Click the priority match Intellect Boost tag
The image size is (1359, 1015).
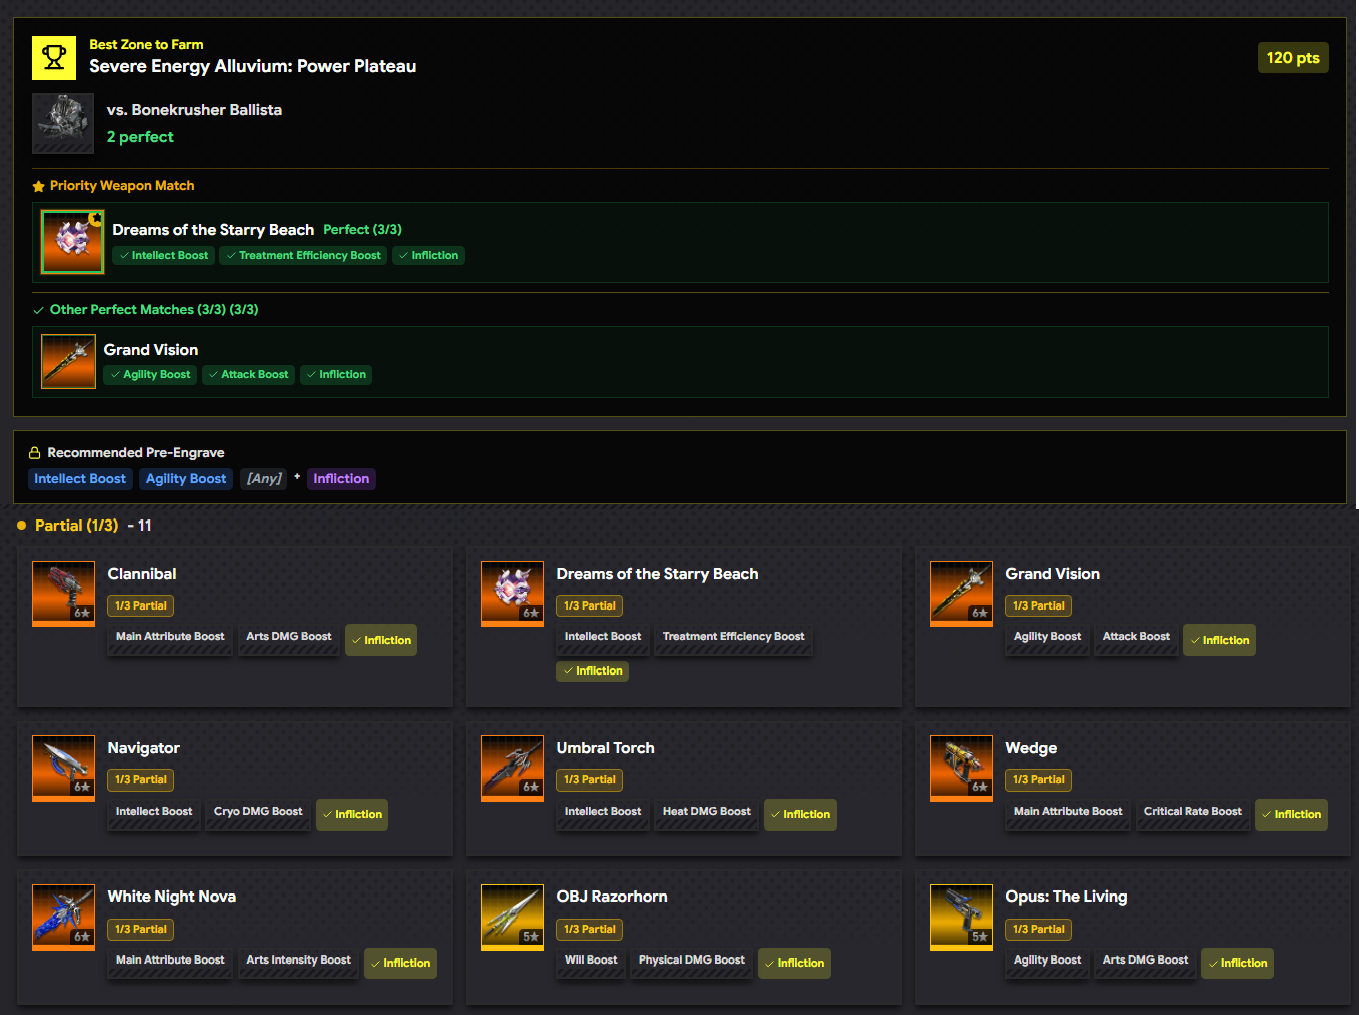163,256
